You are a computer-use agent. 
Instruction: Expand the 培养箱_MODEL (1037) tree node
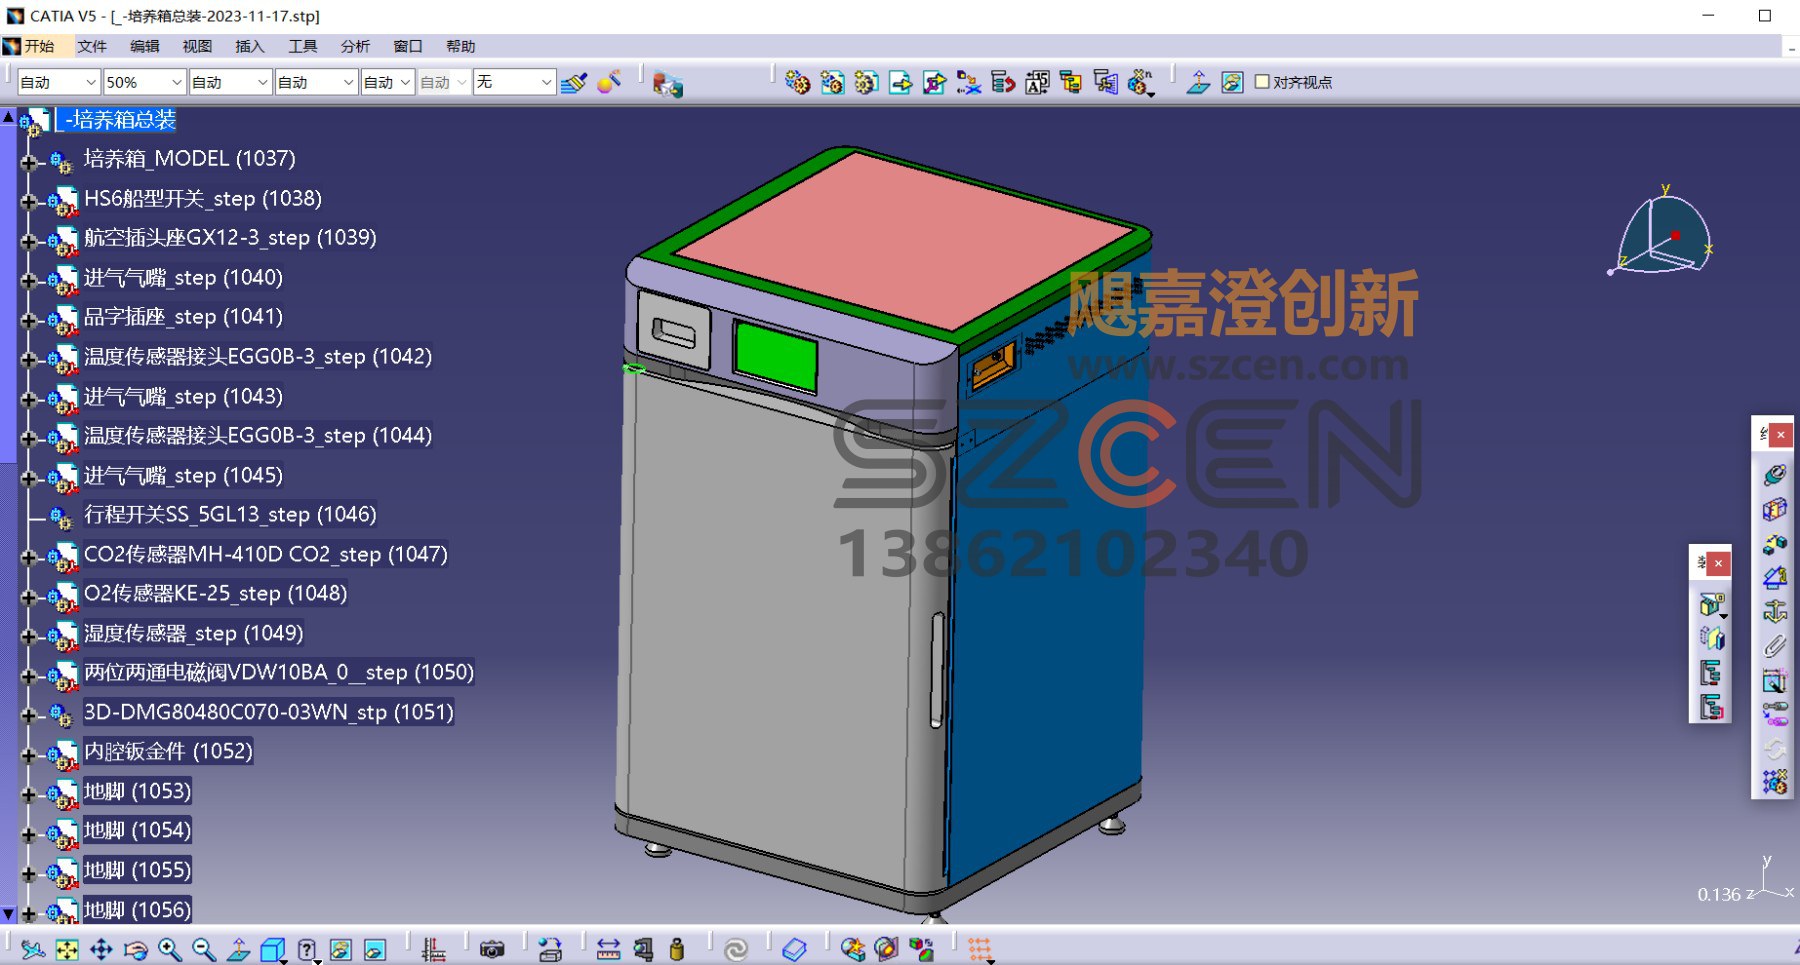point(29,161)
